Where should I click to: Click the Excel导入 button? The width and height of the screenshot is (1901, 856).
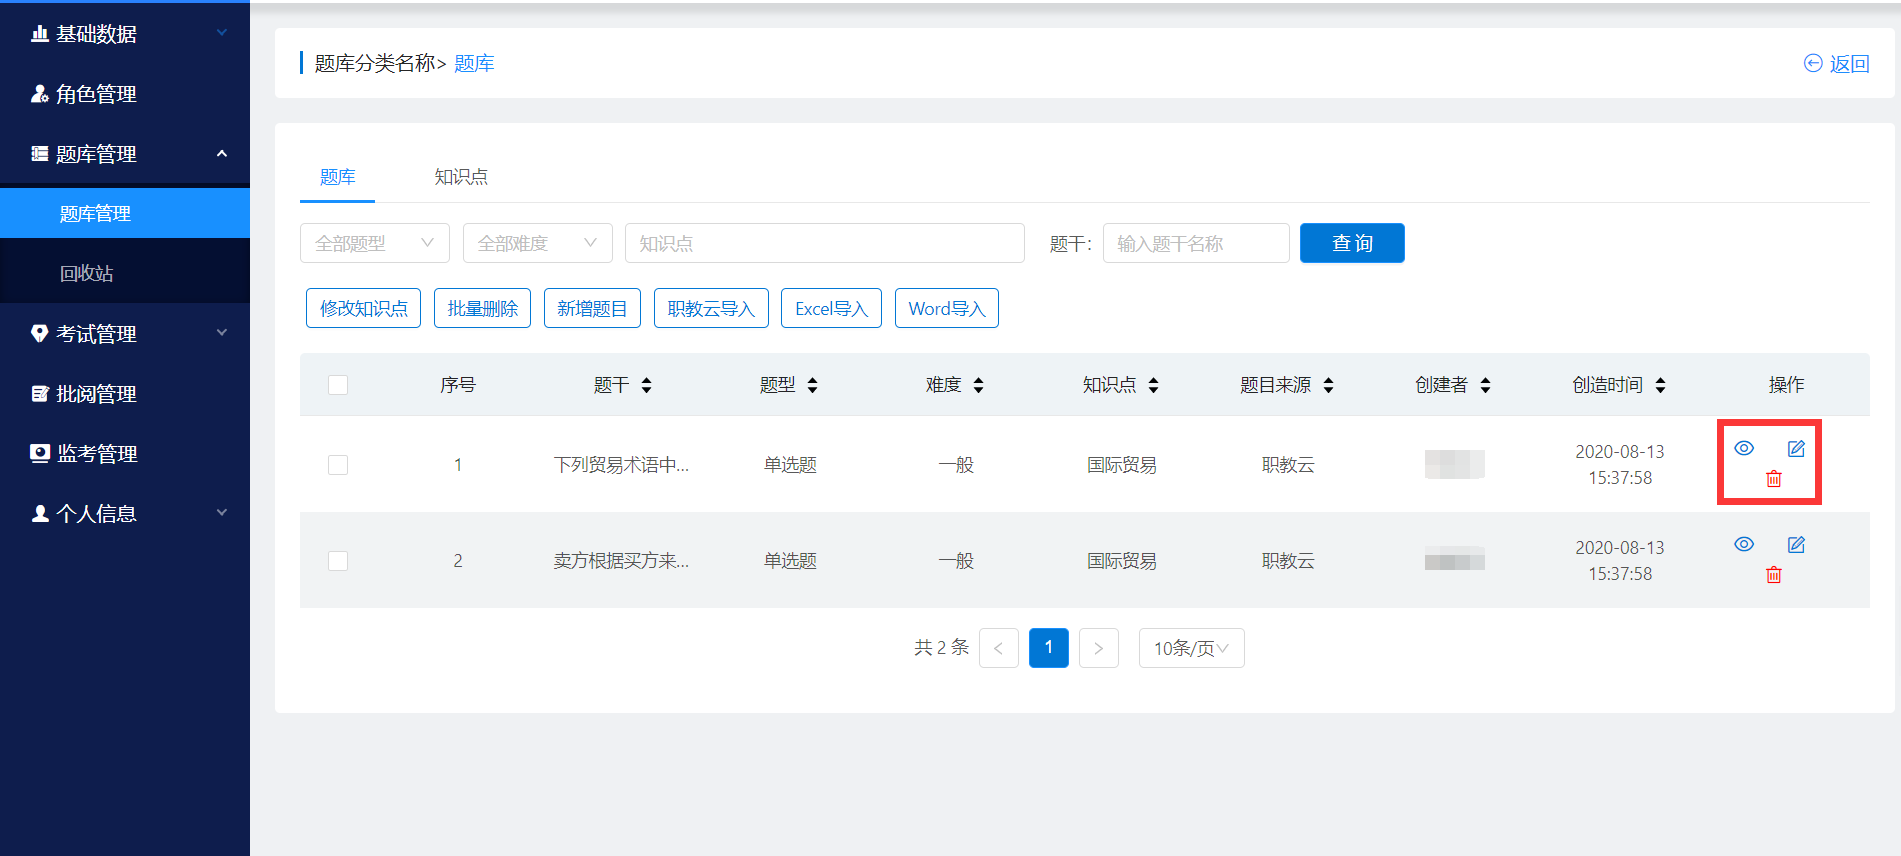(831, 308)
